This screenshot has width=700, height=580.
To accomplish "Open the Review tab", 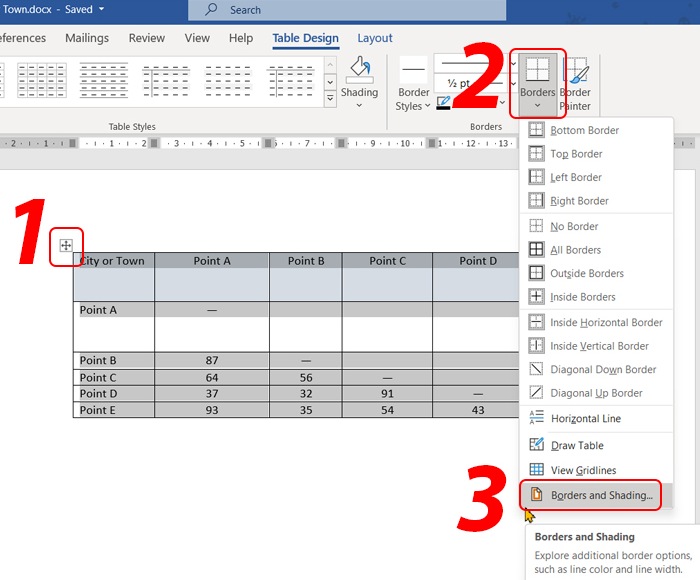I will 147,38.
